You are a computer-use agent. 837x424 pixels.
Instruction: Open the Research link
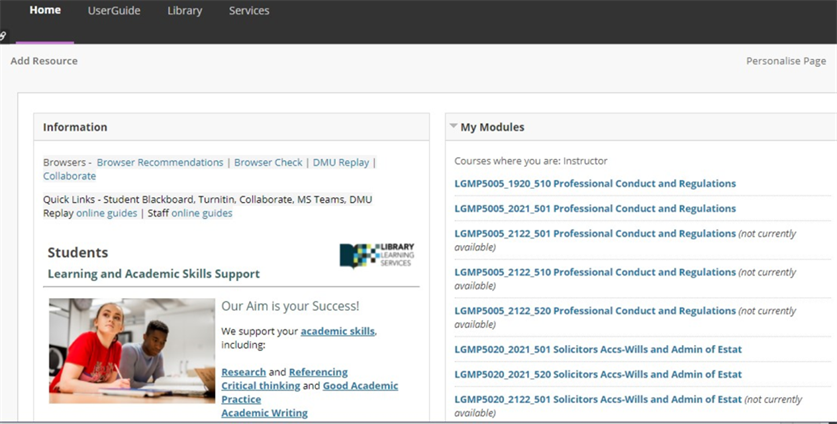pos(243,372)
